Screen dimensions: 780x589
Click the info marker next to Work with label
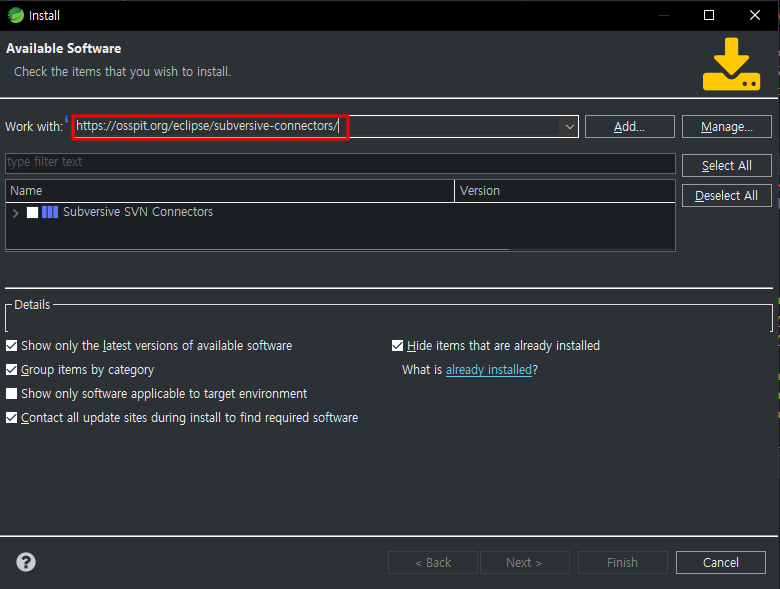tap(66, 118)
